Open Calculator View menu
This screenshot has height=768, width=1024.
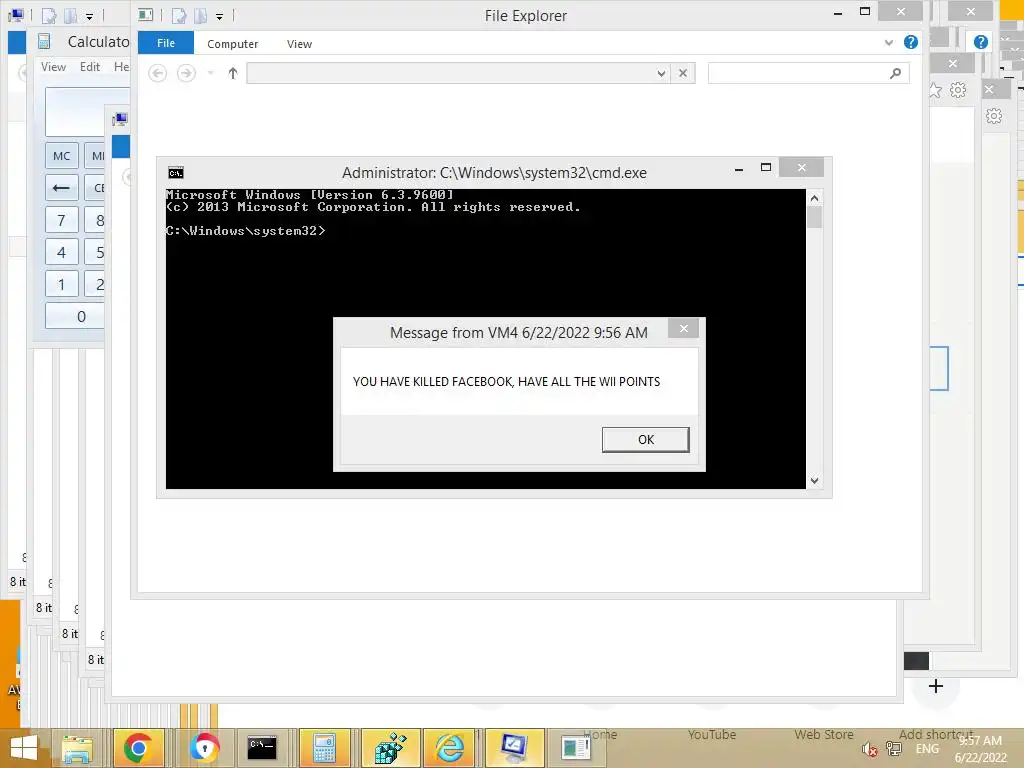coord(53,67)
